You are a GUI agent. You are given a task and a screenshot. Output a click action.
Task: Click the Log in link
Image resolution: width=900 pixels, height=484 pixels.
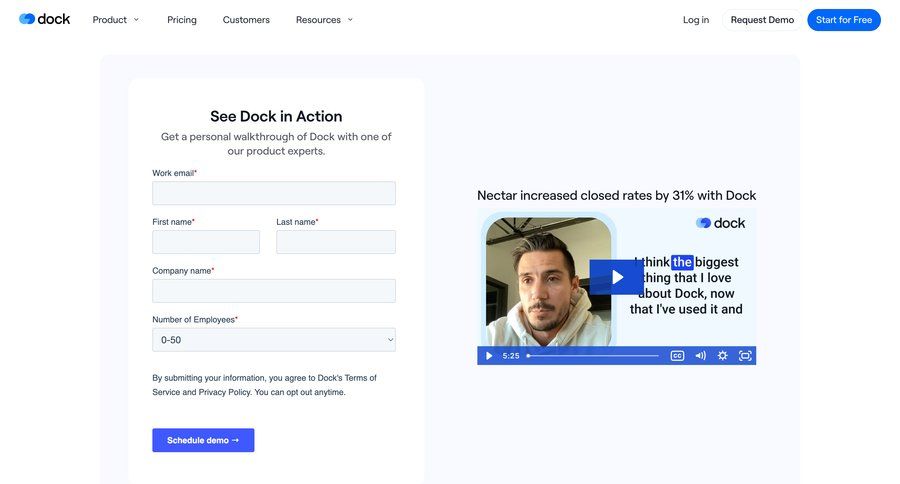[696, 20]
